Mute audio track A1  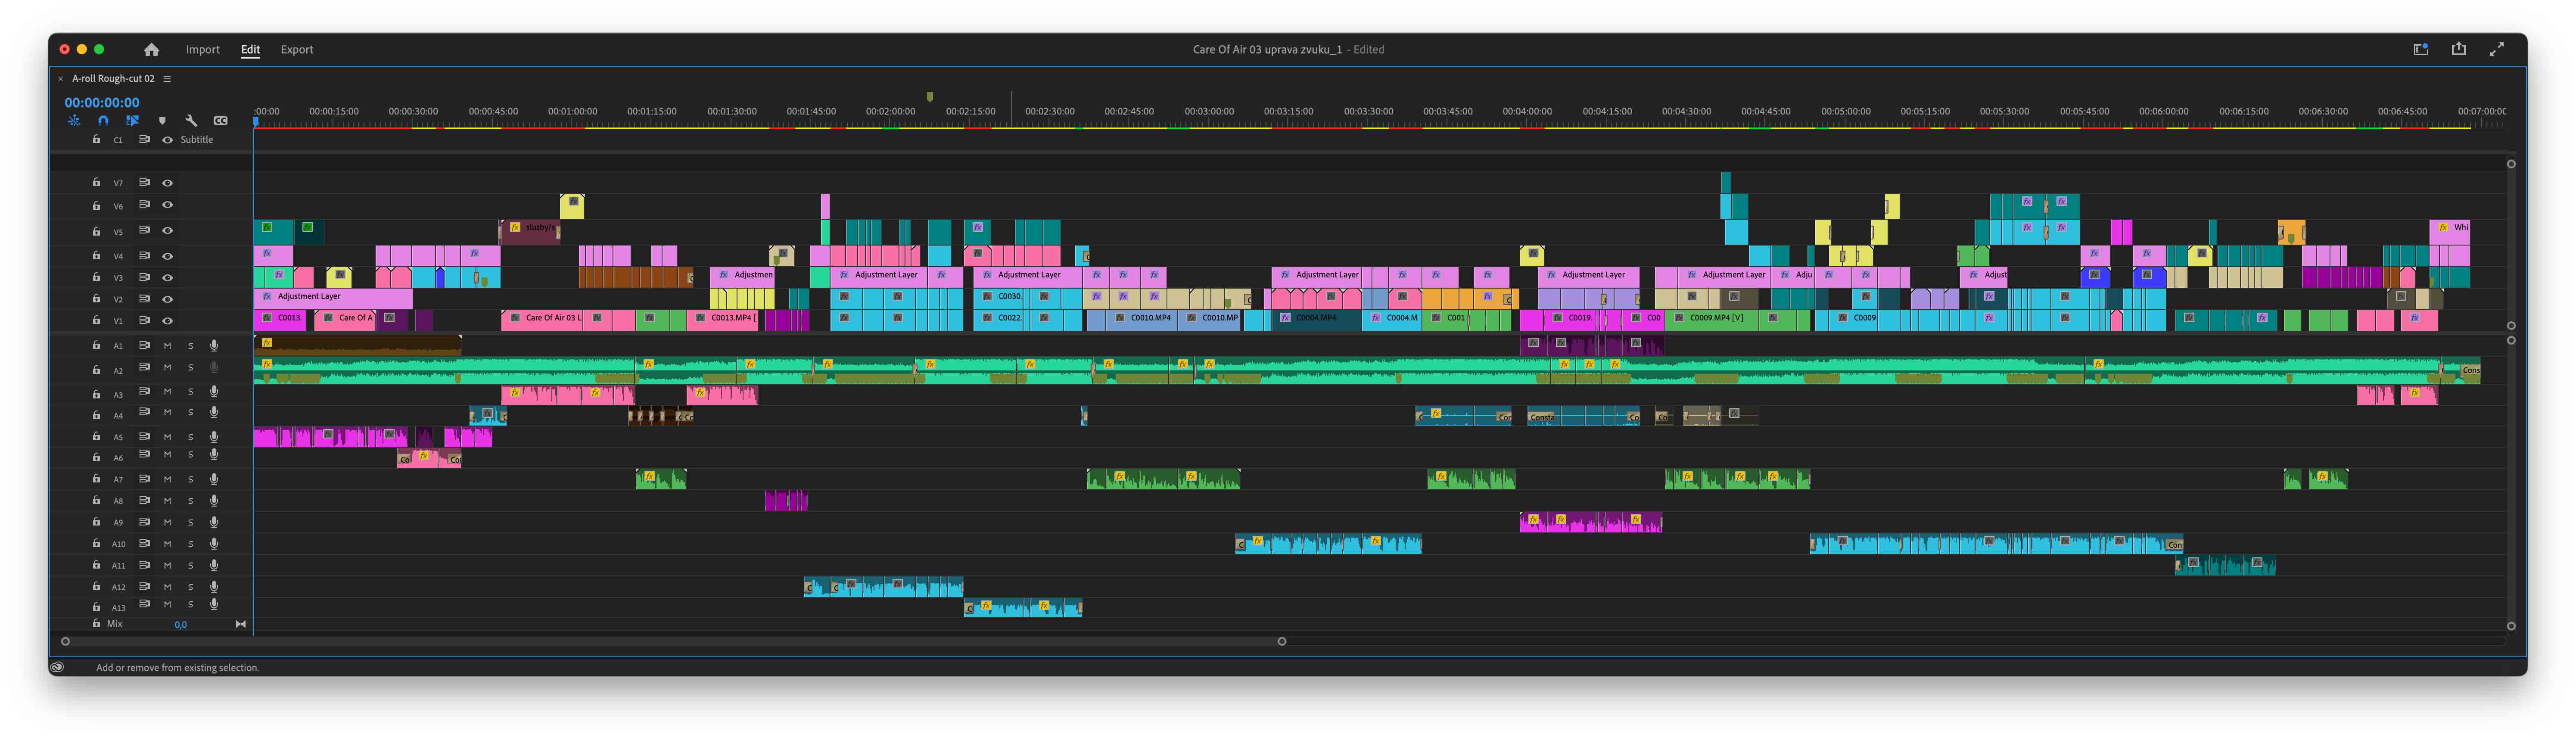pyautogui.click(x=167, y=346)
